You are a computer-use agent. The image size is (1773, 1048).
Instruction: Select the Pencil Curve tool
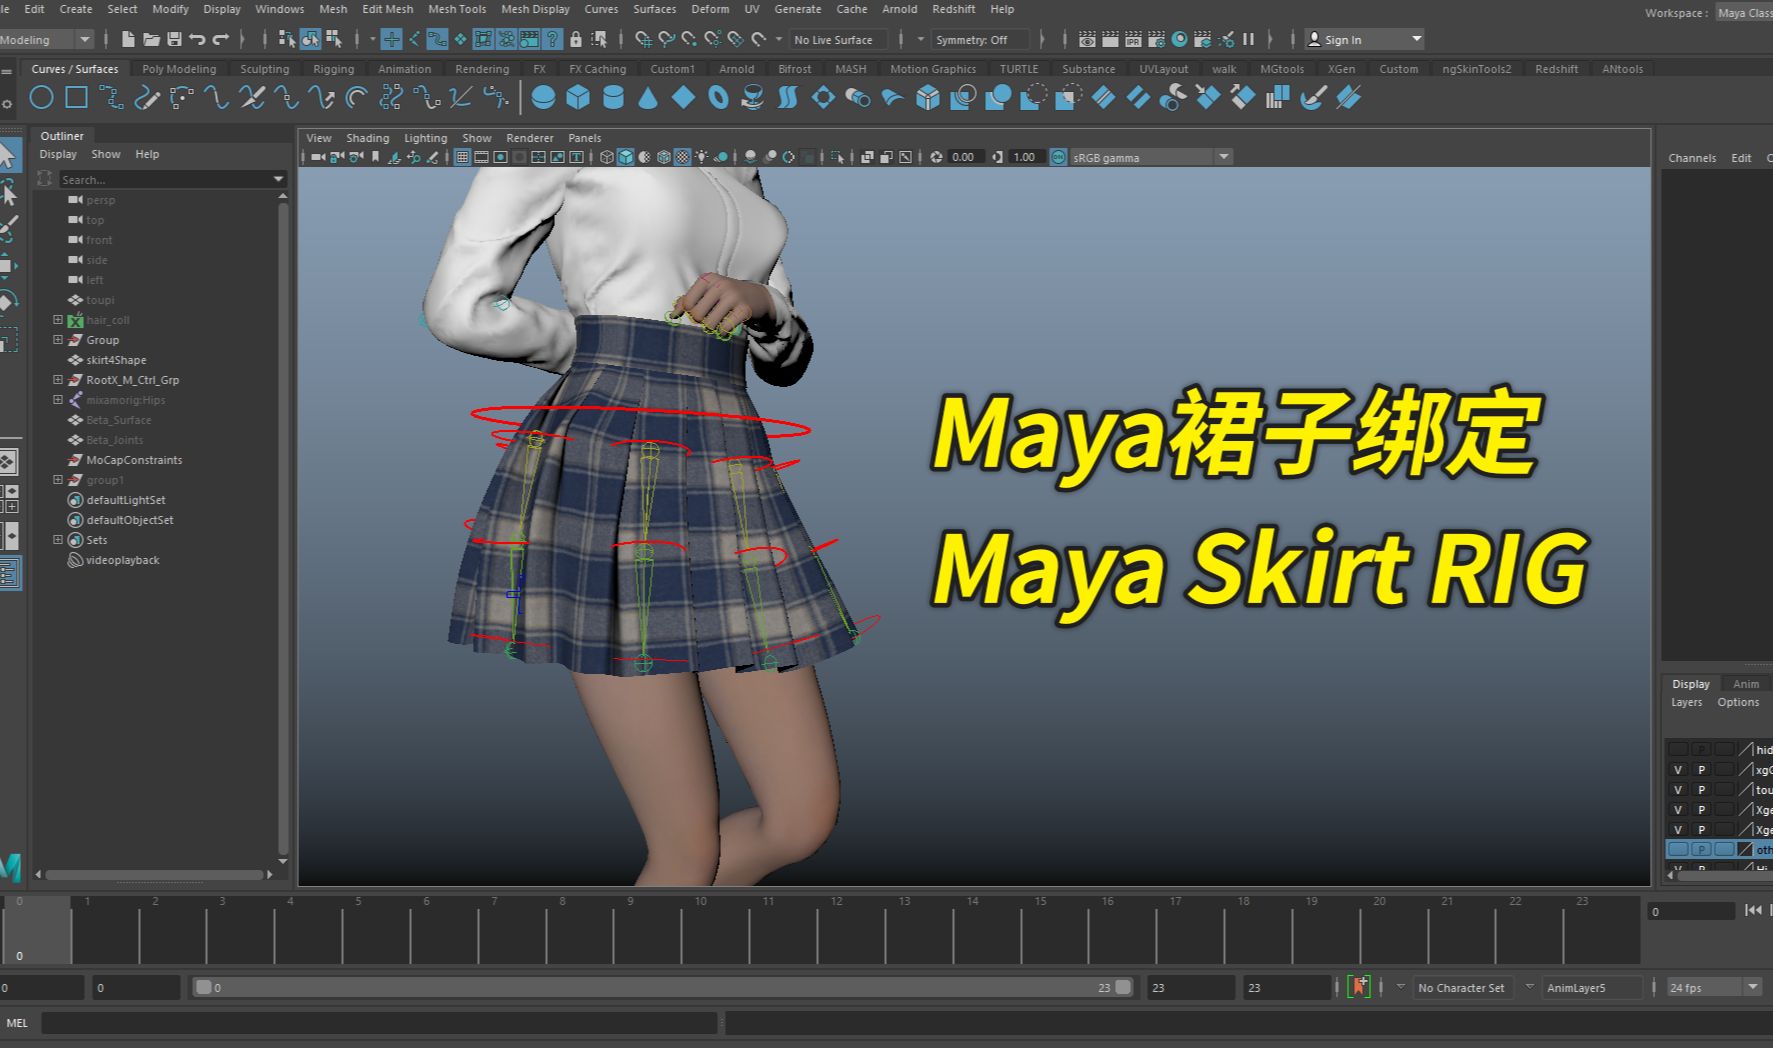[x=147, y=97]
